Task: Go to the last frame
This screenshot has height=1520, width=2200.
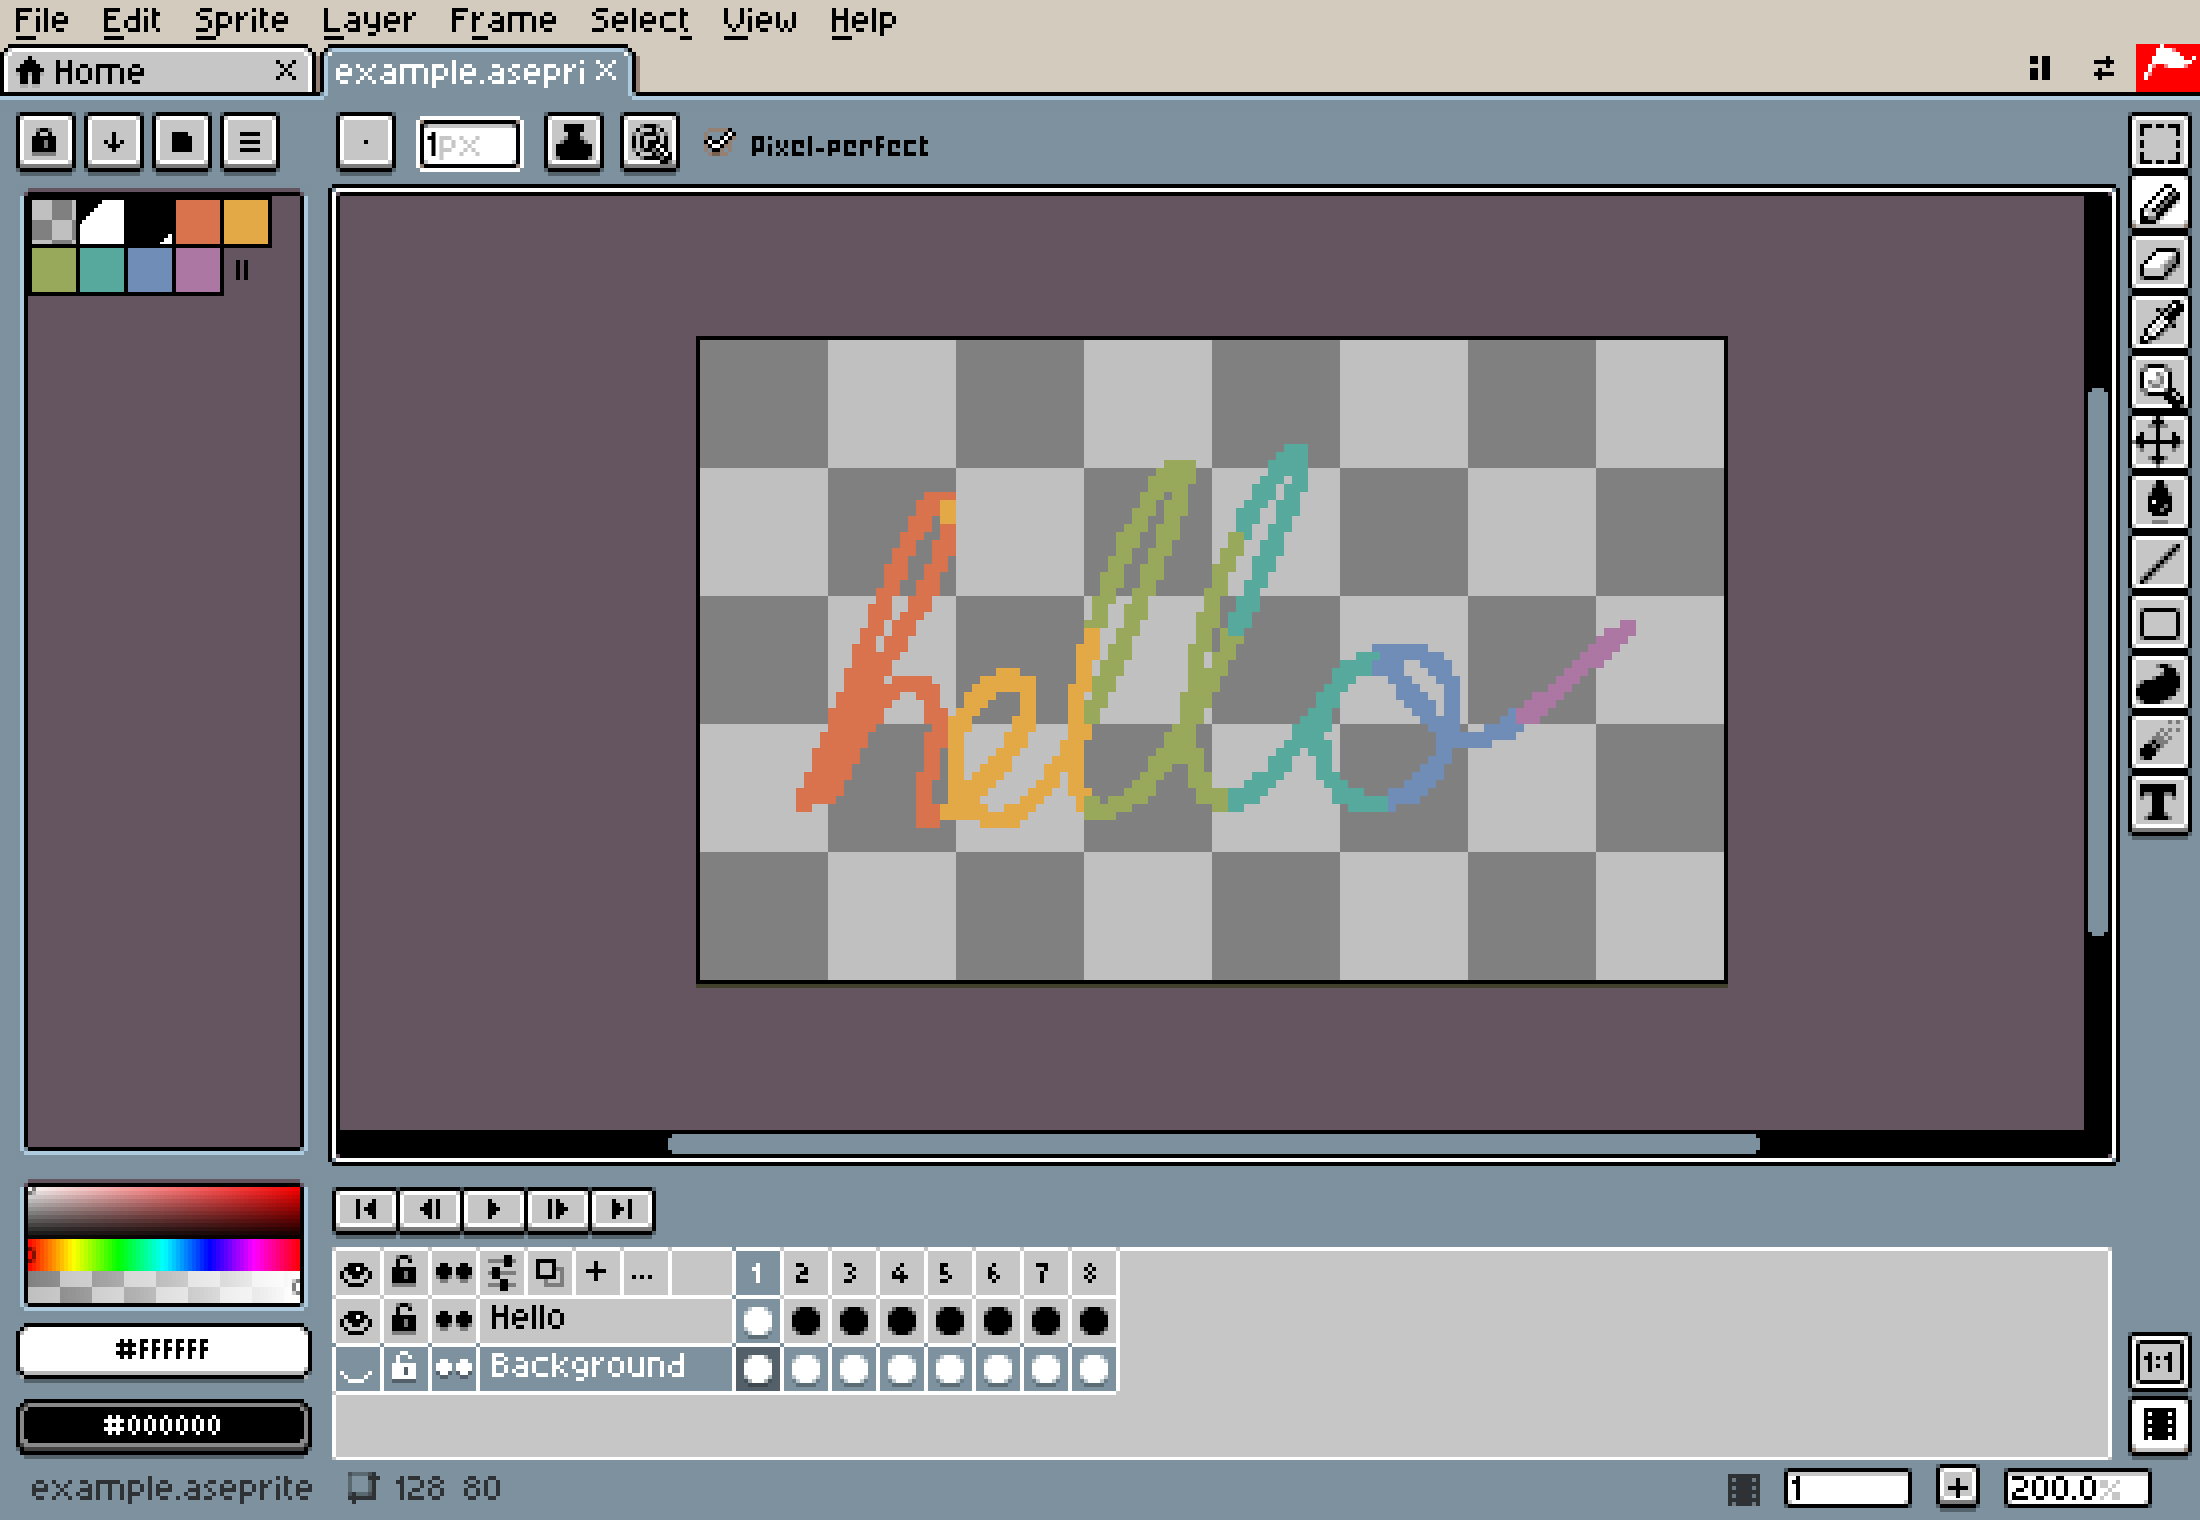Action: 621,1210
